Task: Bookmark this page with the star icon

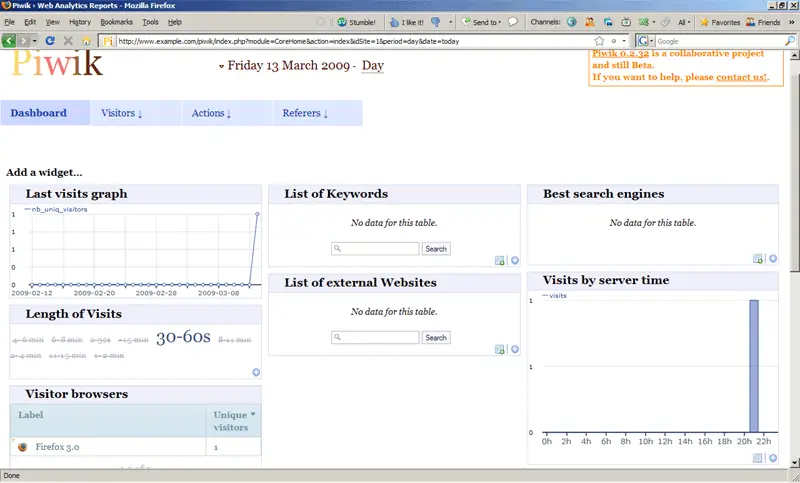Action: pos(599,41)
